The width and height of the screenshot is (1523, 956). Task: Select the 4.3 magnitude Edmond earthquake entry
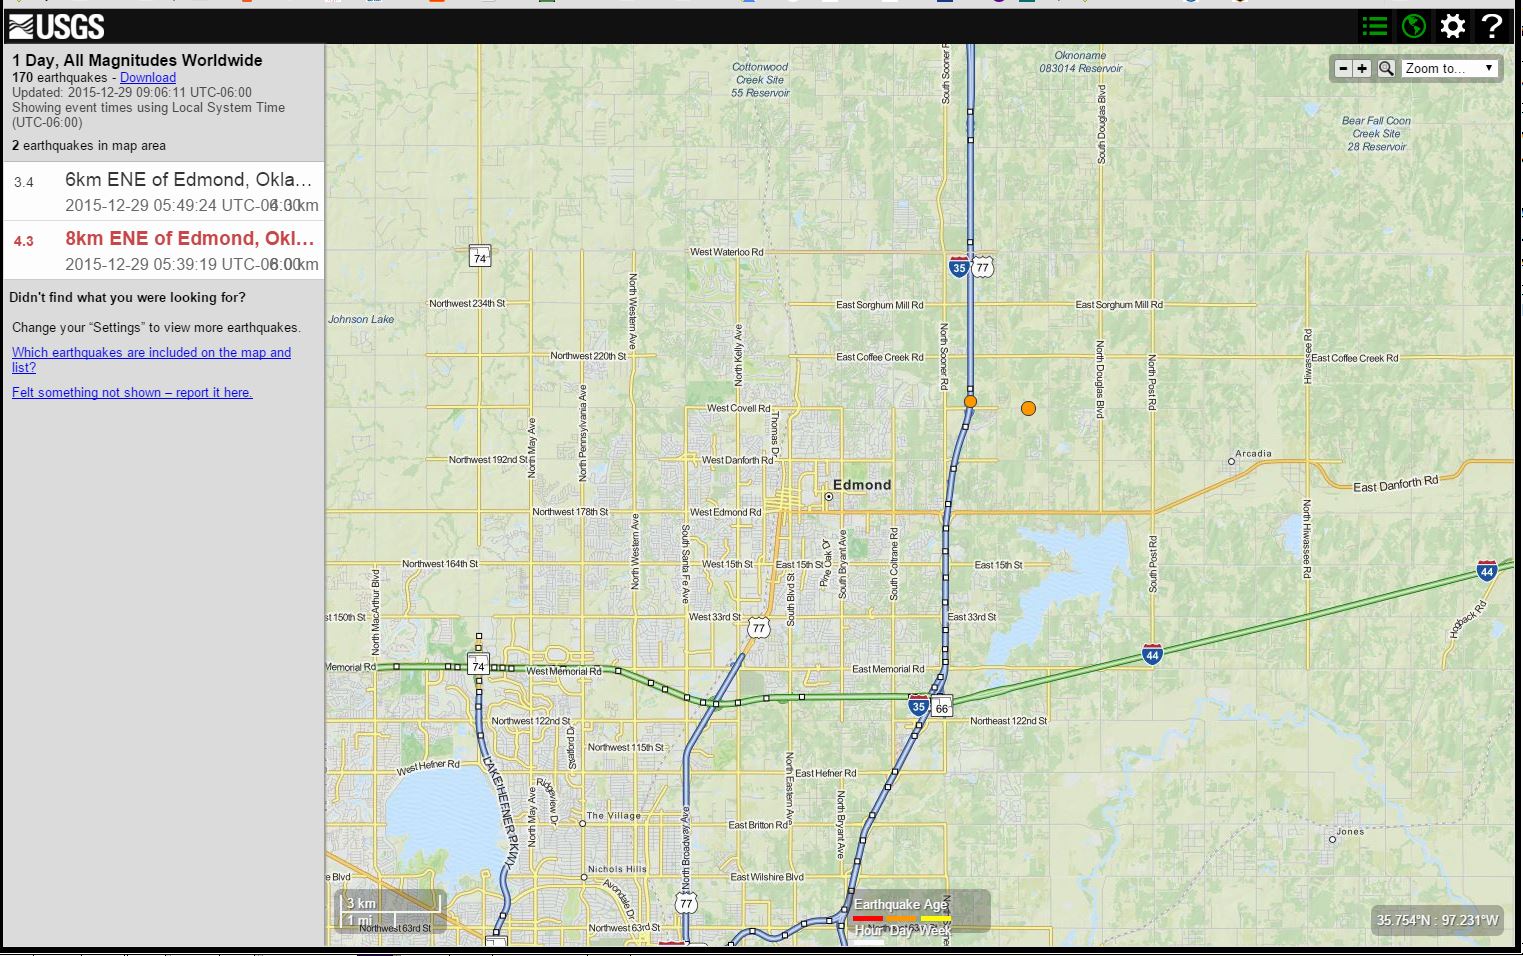pyautogui.click(x=165, y=250)
